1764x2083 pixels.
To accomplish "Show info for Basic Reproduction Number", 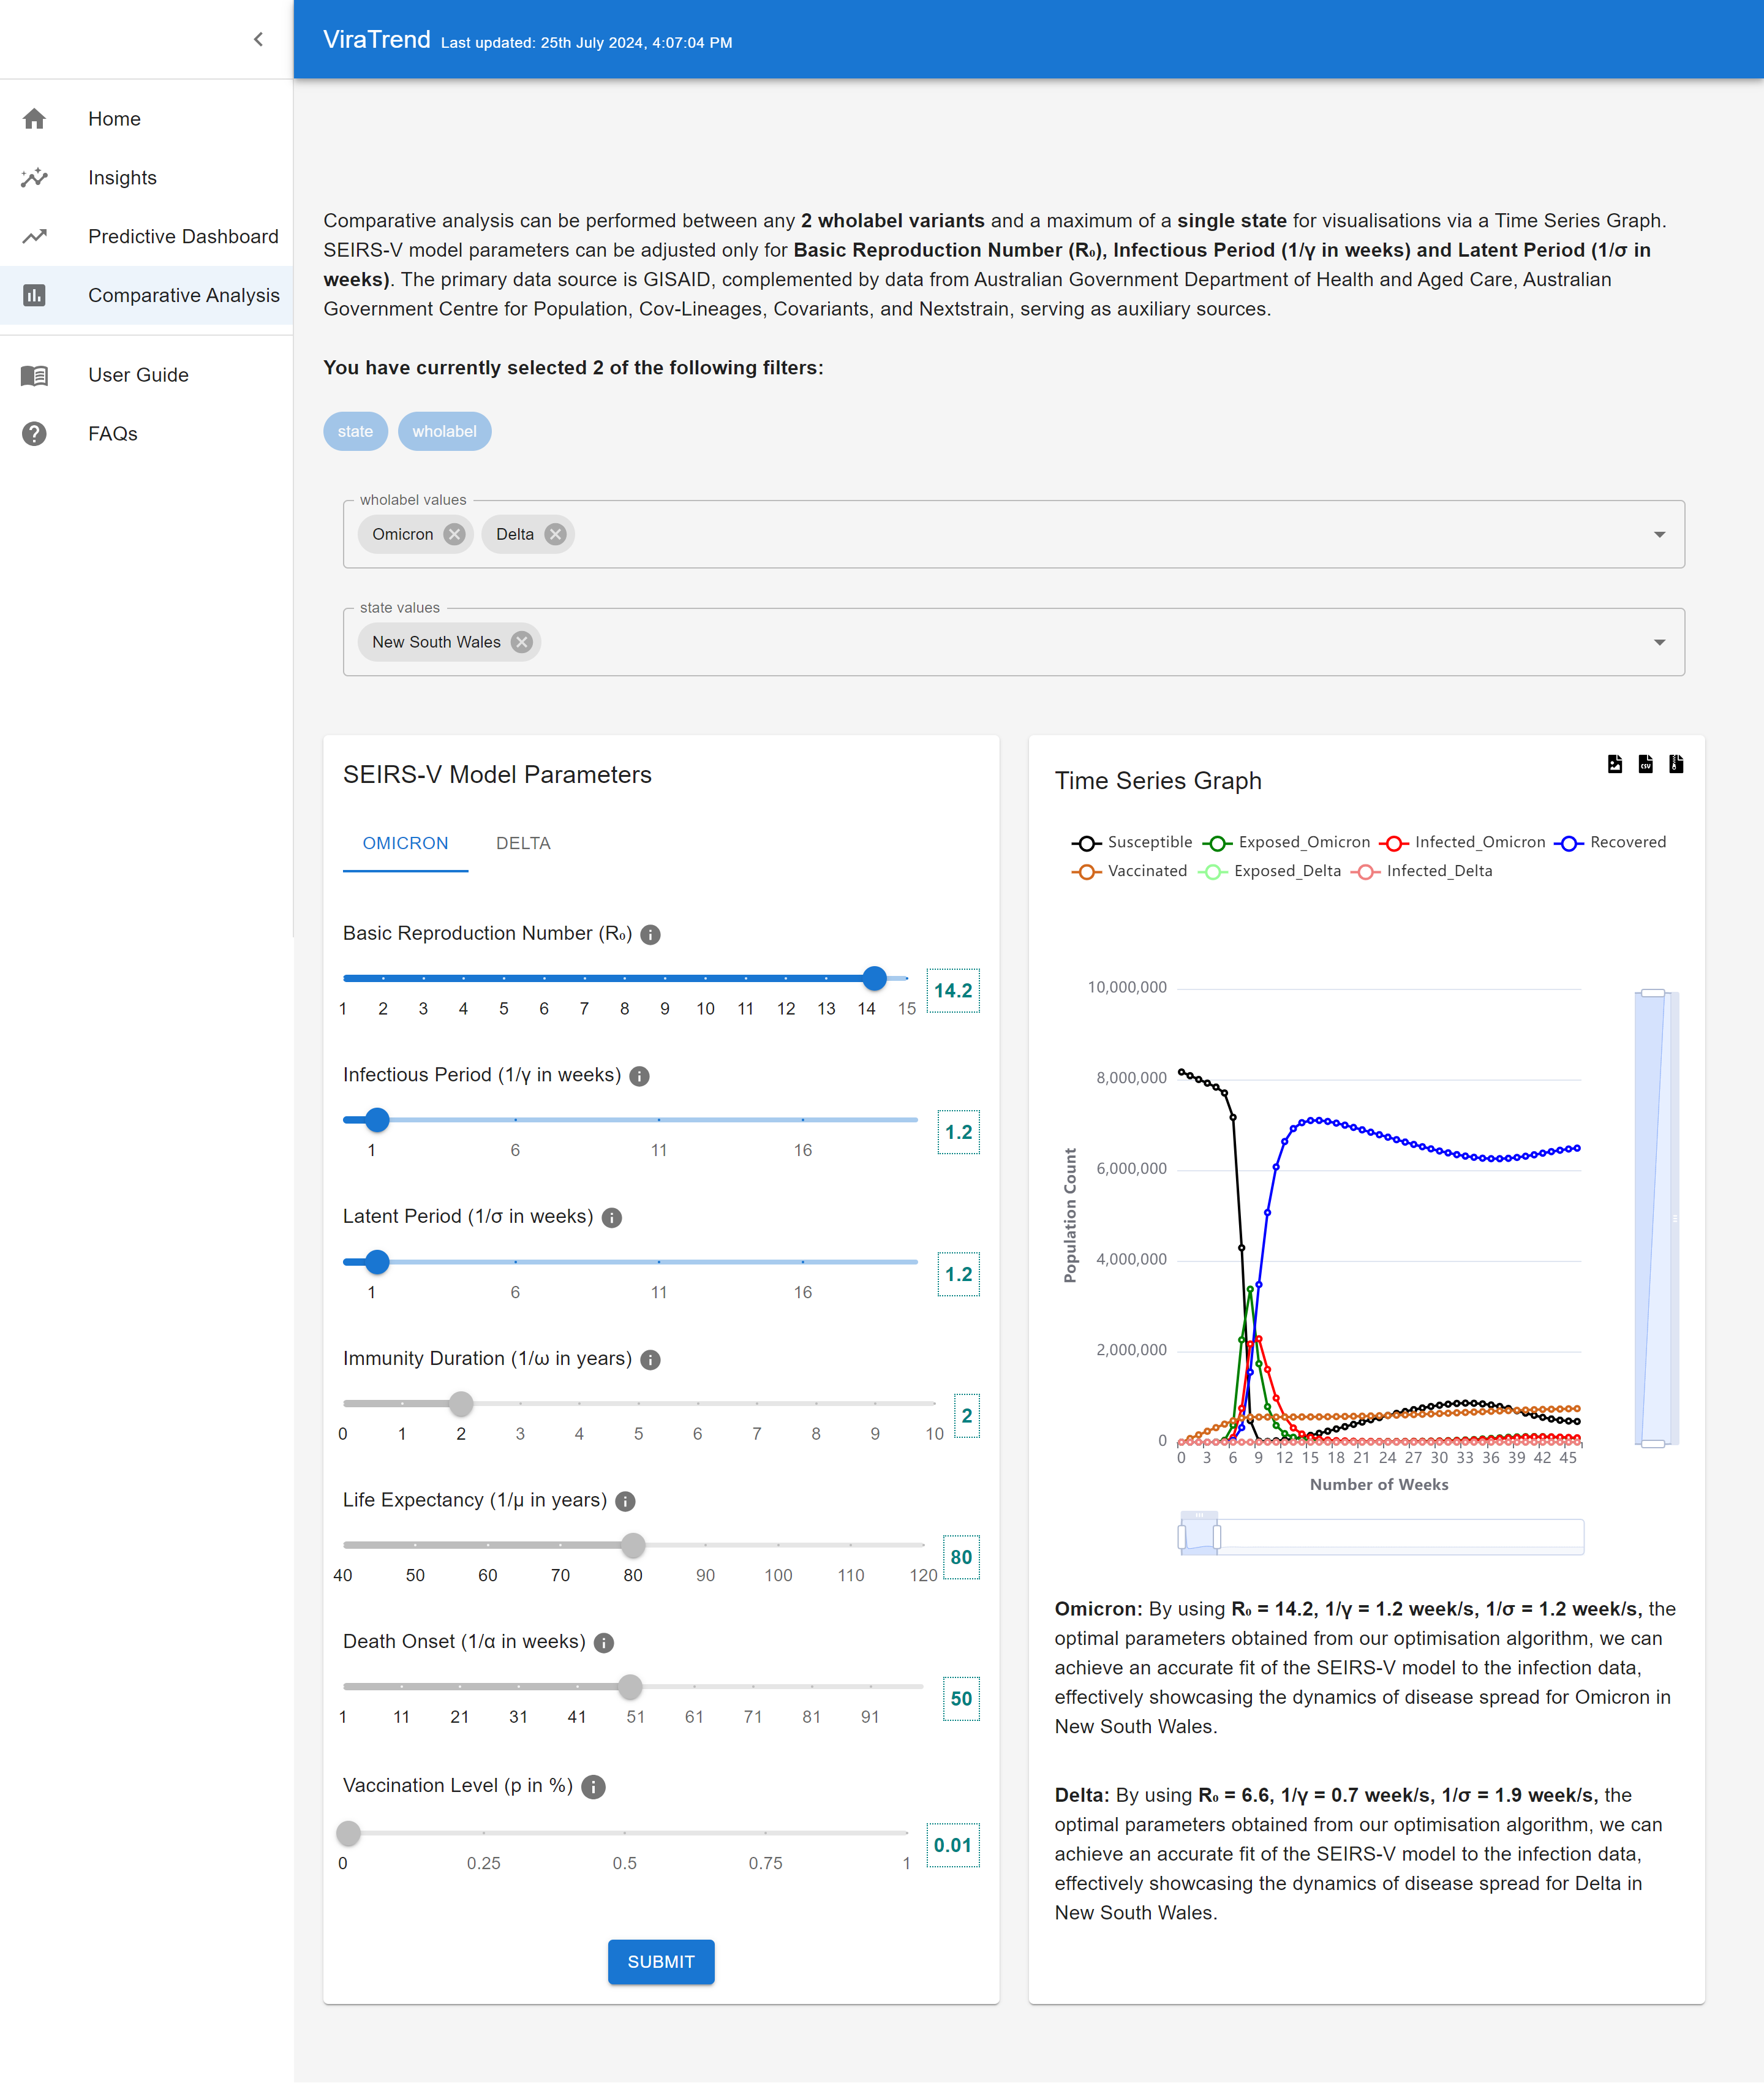I will point(650,934).
